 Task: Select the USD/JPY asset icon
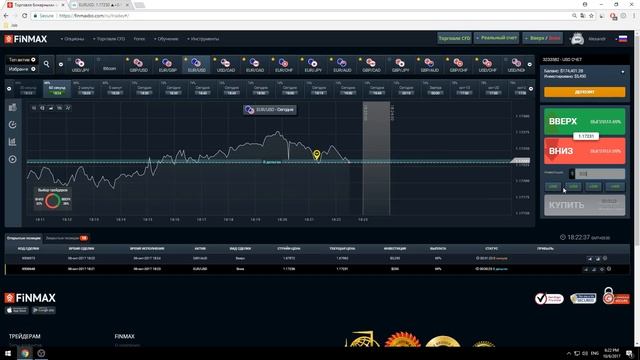click(x=80, y=63)
